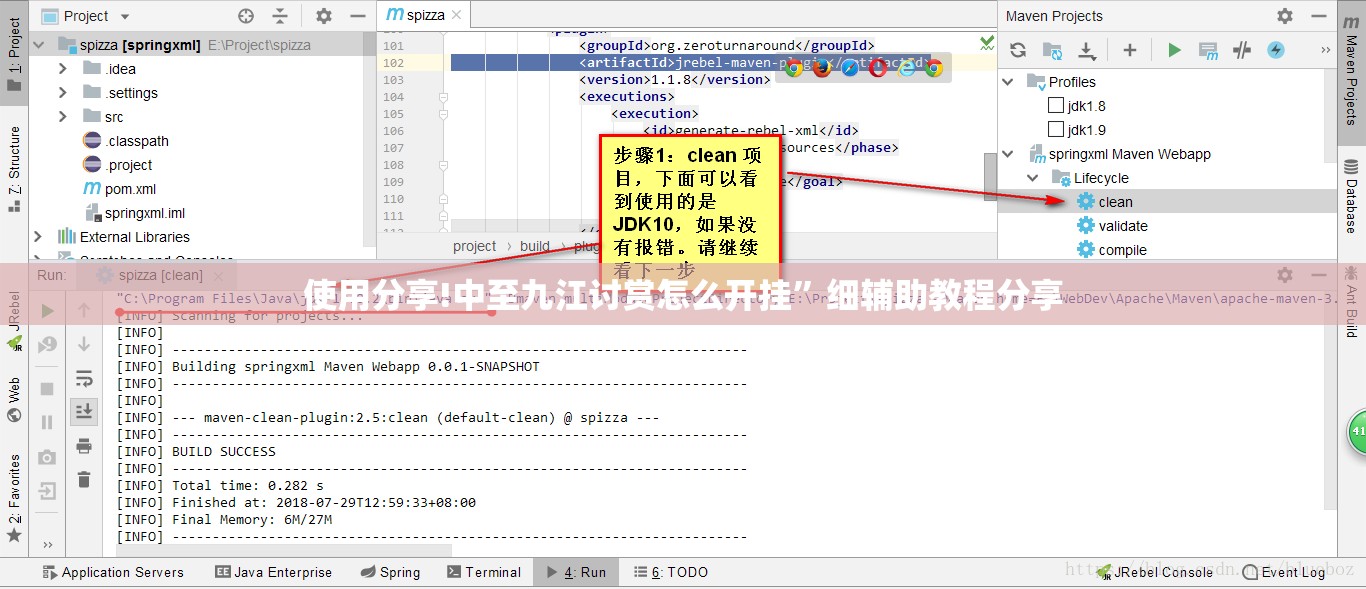1366x589 pixels.
Task: Toggle Maven offline mode icon
Action: coord(1242,50)
